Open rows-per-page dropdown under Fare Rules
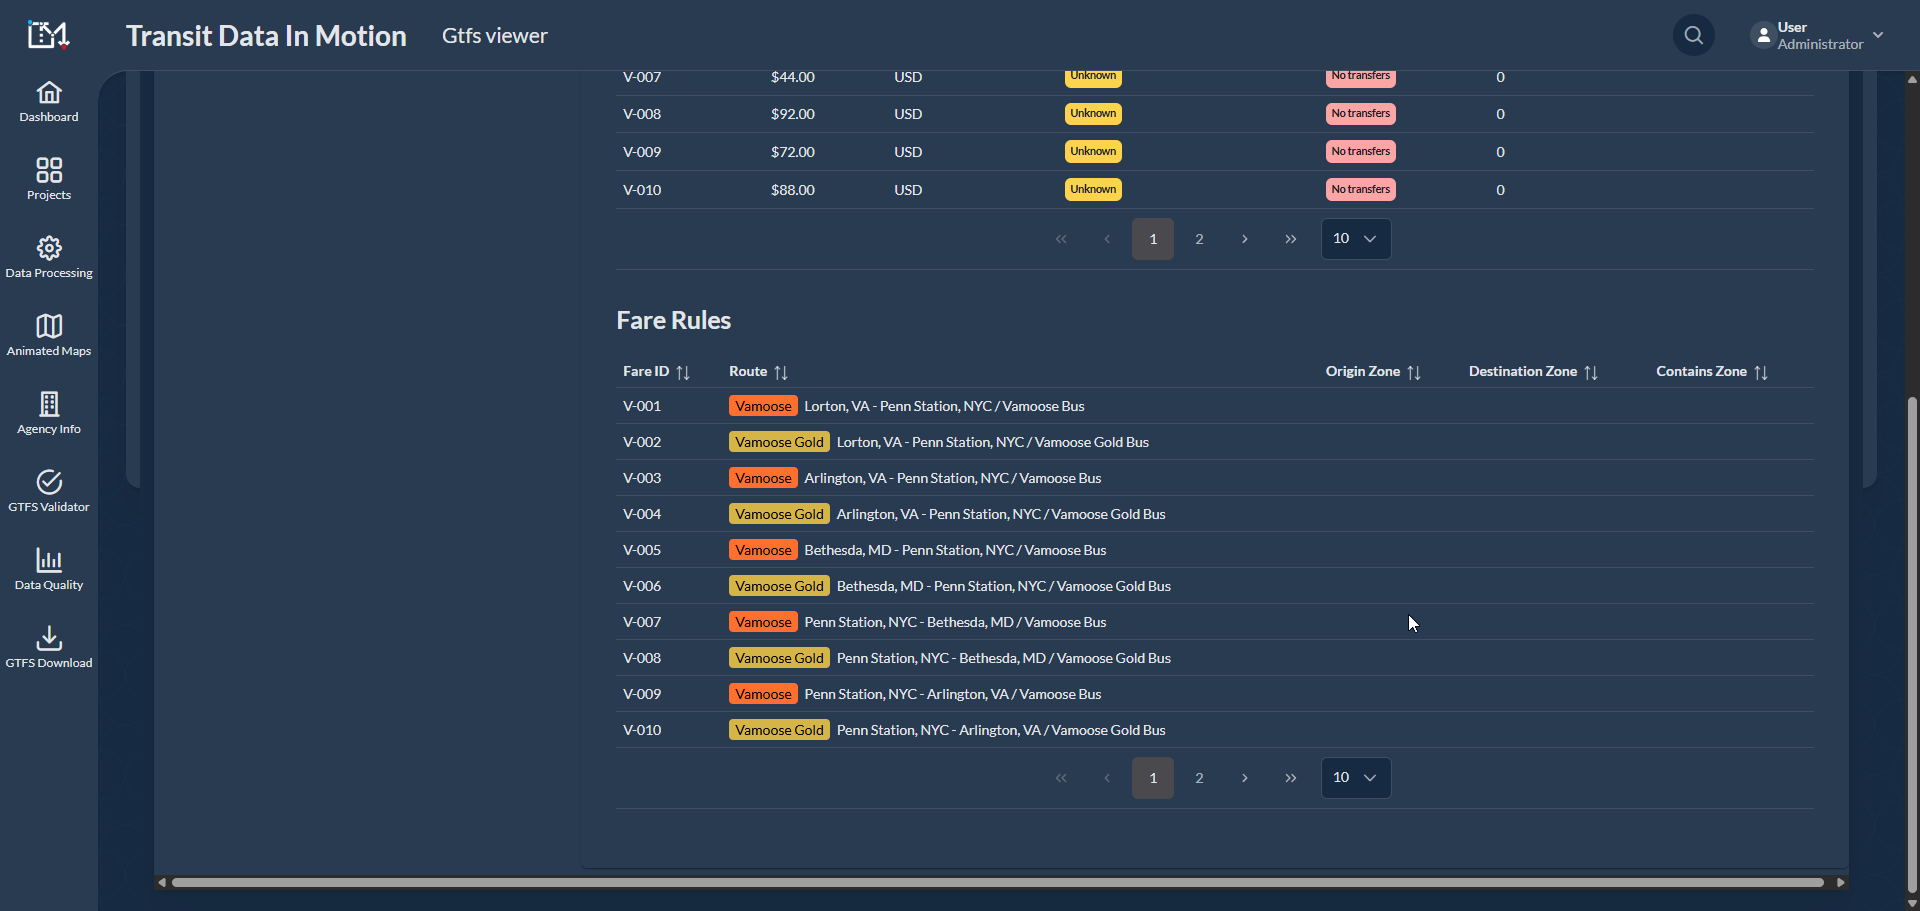 pos(1355,778)
